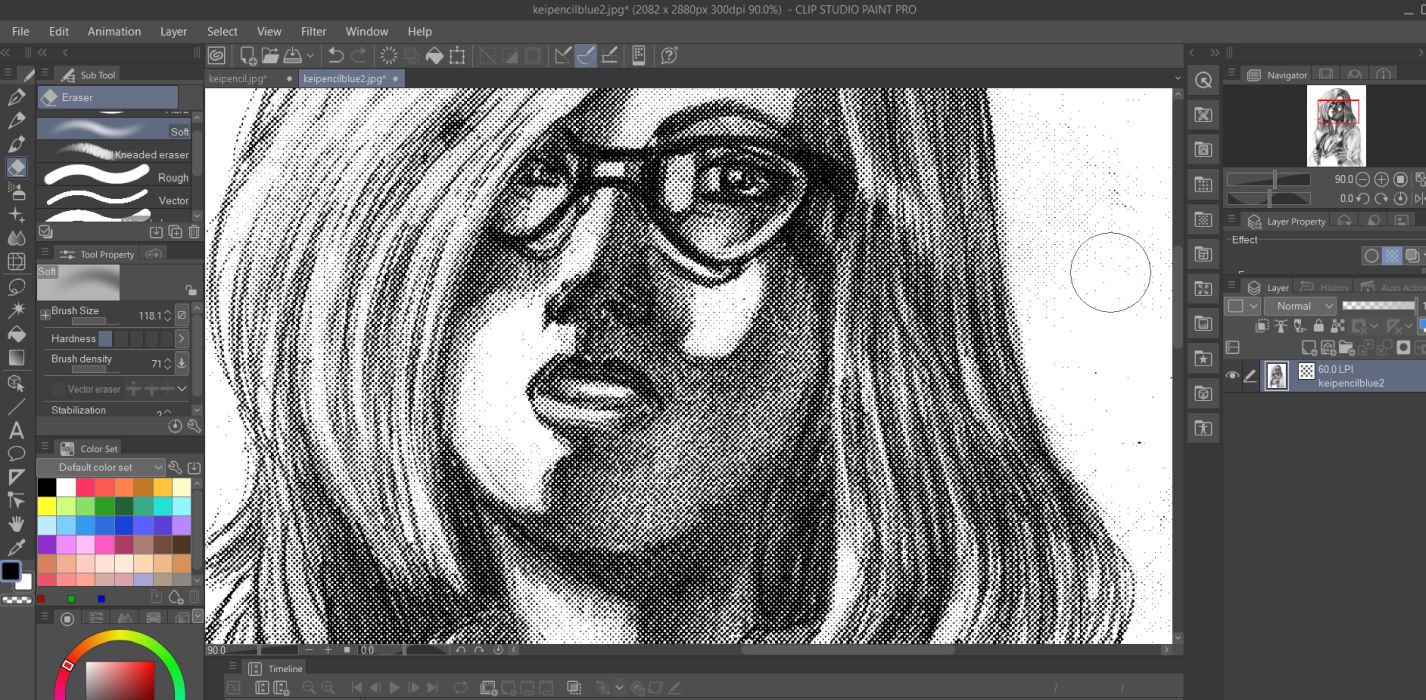Select the Eyedropper tool
This screenshot has width=1426, height=700.
tap(16, 547)
